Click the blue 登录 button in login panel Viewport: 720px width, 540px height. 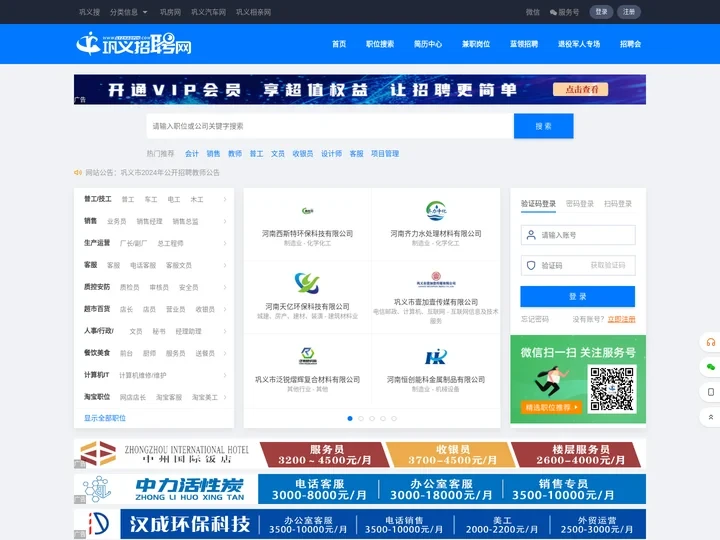(578, 297)
